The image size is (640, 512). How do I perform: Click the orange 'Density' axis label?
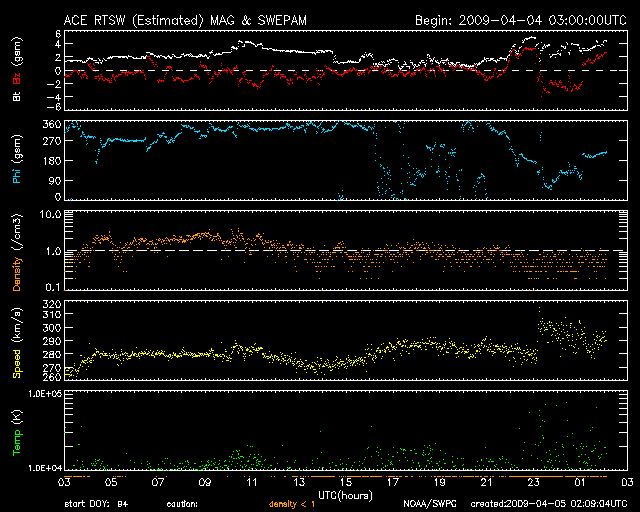[x=17, y=274]
